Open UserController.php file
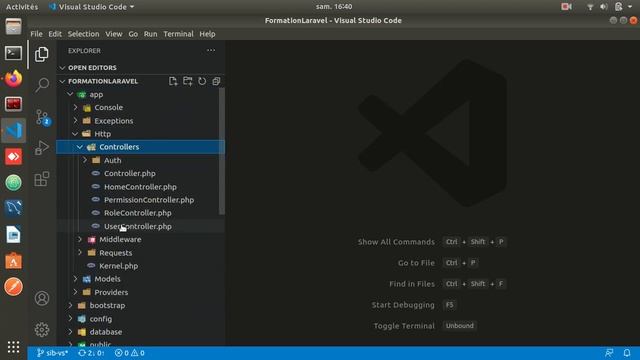 [140, 226]
